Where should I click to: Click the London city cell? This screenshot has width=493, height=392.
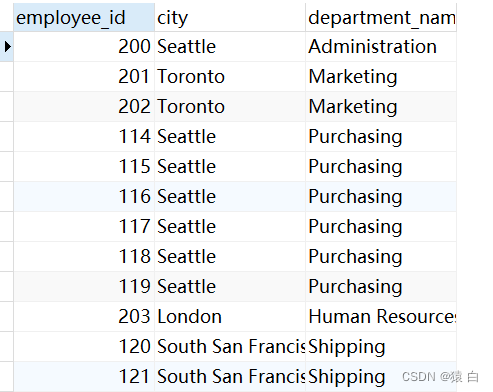pos(230,317)
